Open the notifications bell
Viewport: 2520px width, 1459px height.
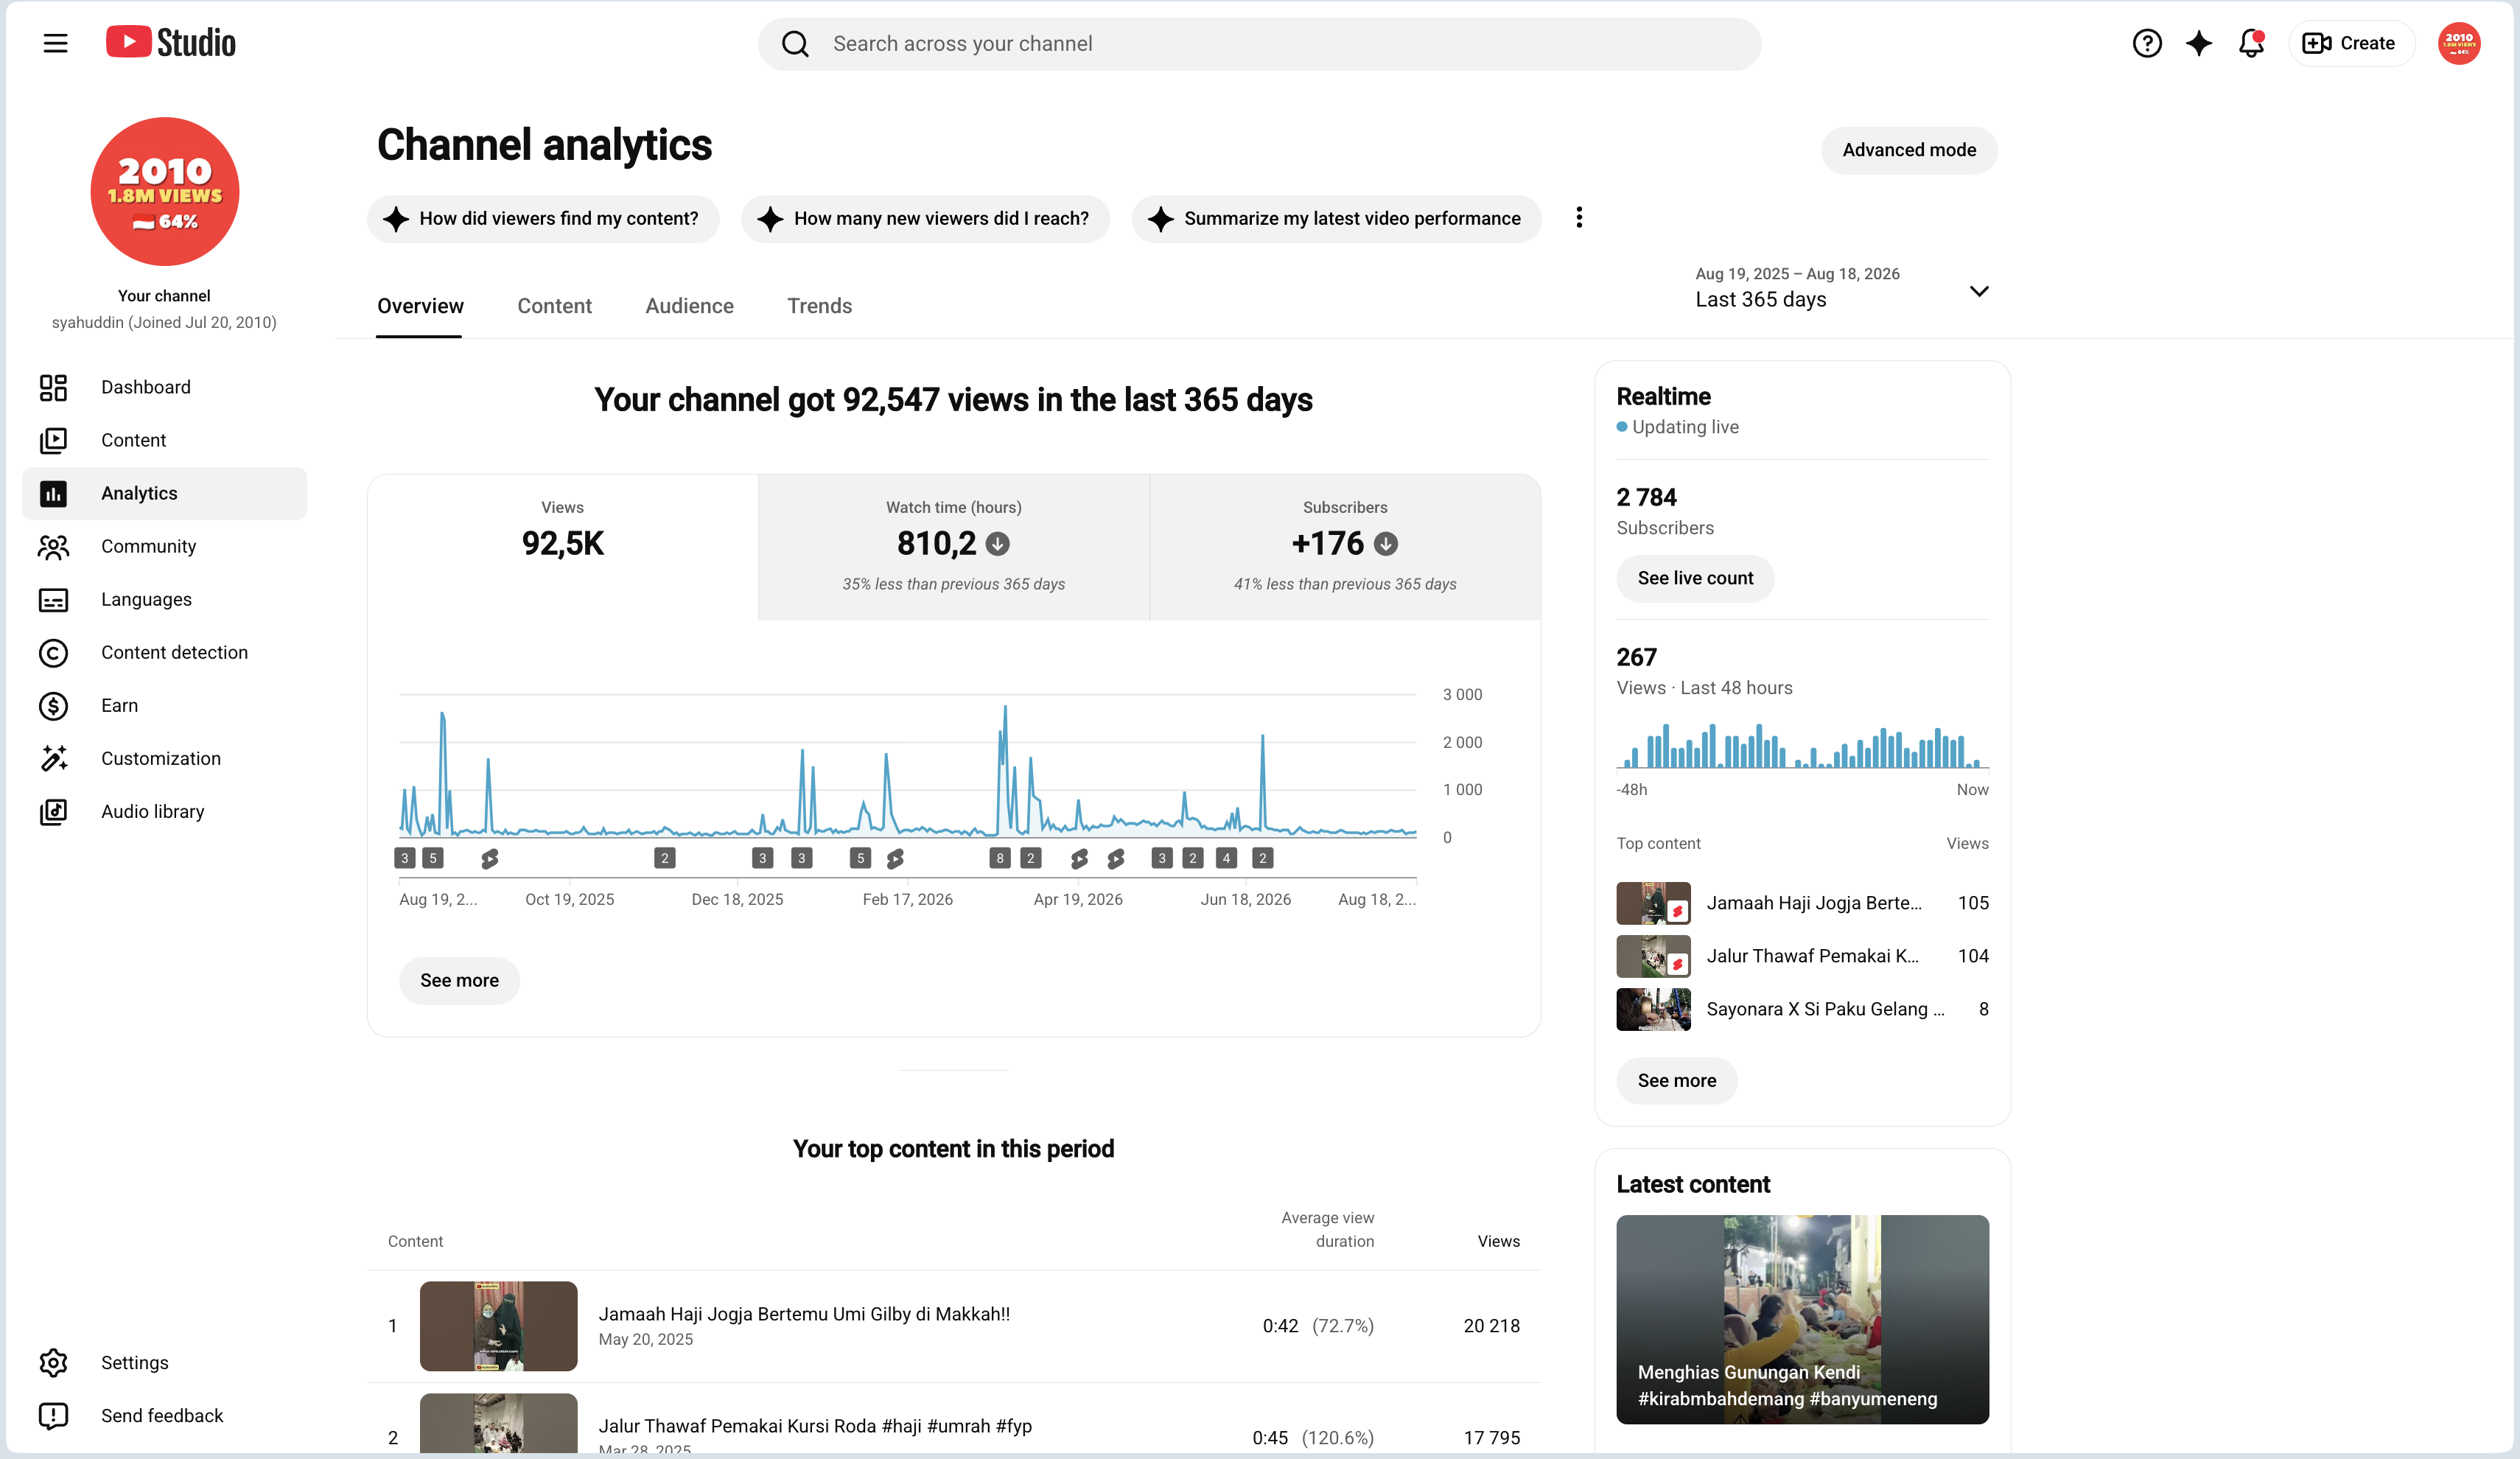2251,43
